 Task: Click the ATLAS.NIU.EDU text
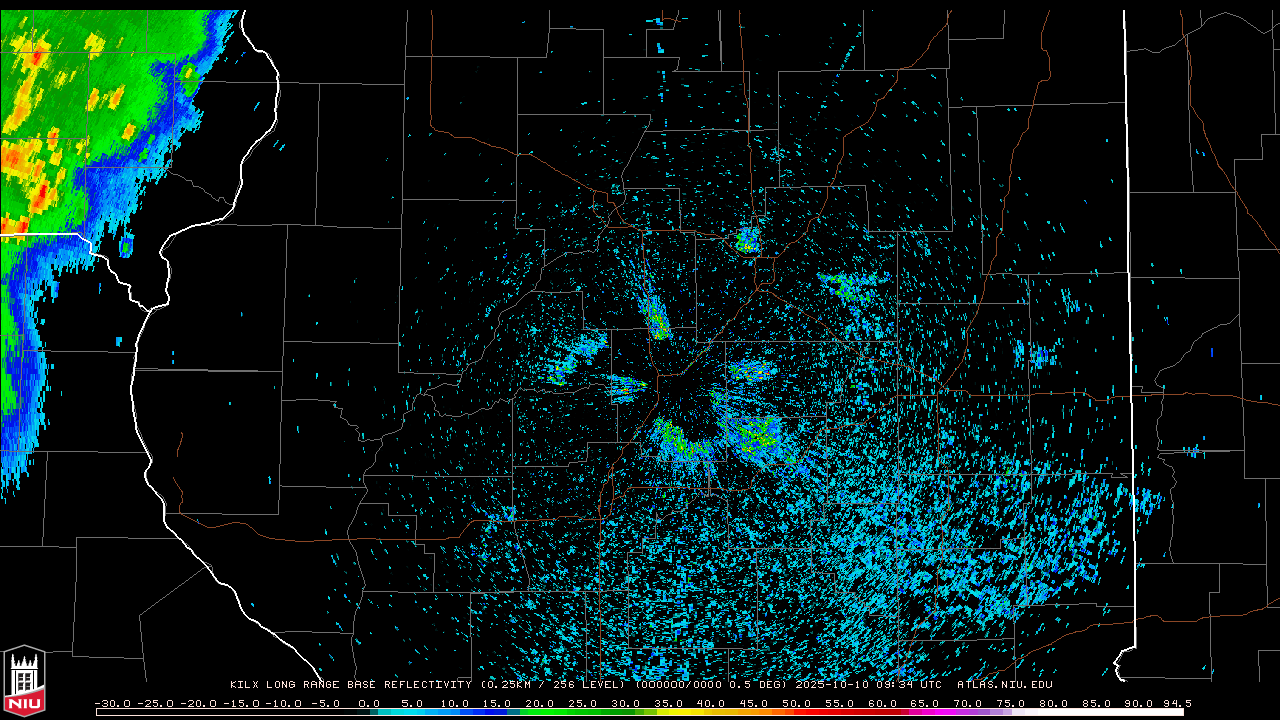[1005, 685]
